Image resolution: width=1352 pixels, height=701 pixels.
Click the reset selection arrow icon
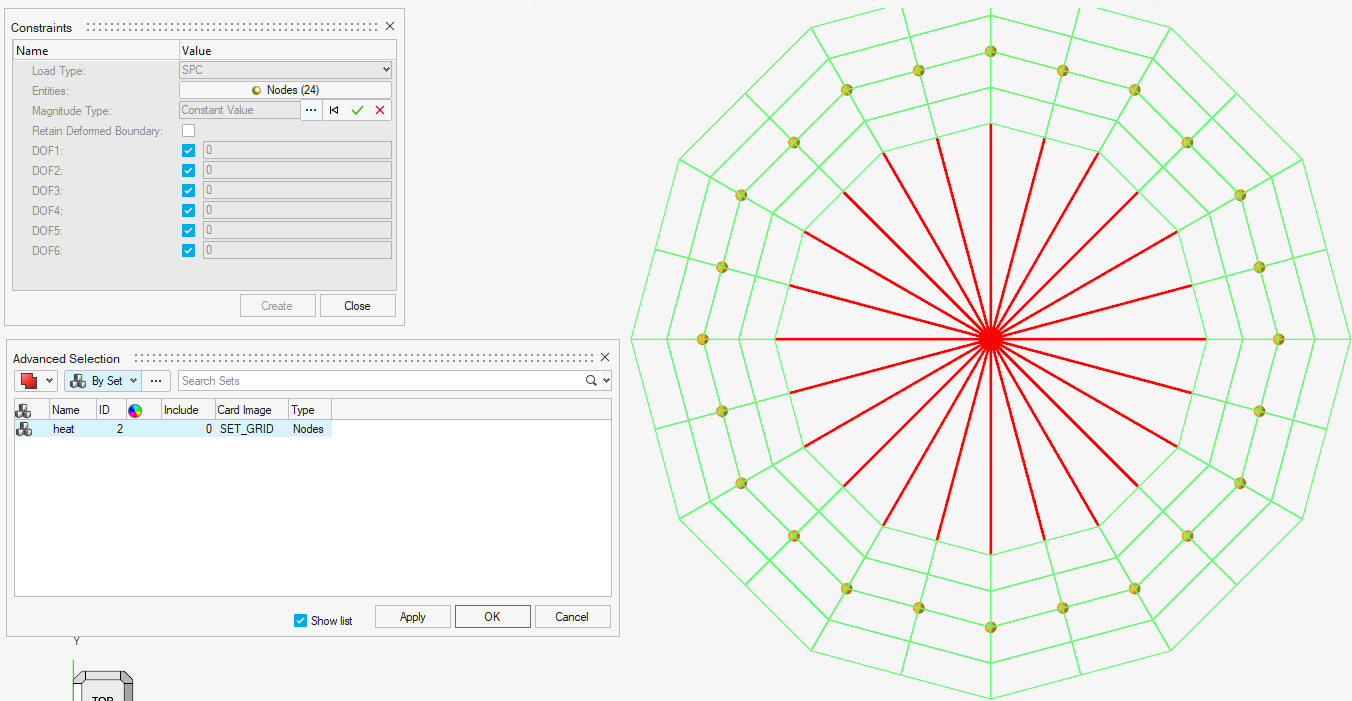334,111
